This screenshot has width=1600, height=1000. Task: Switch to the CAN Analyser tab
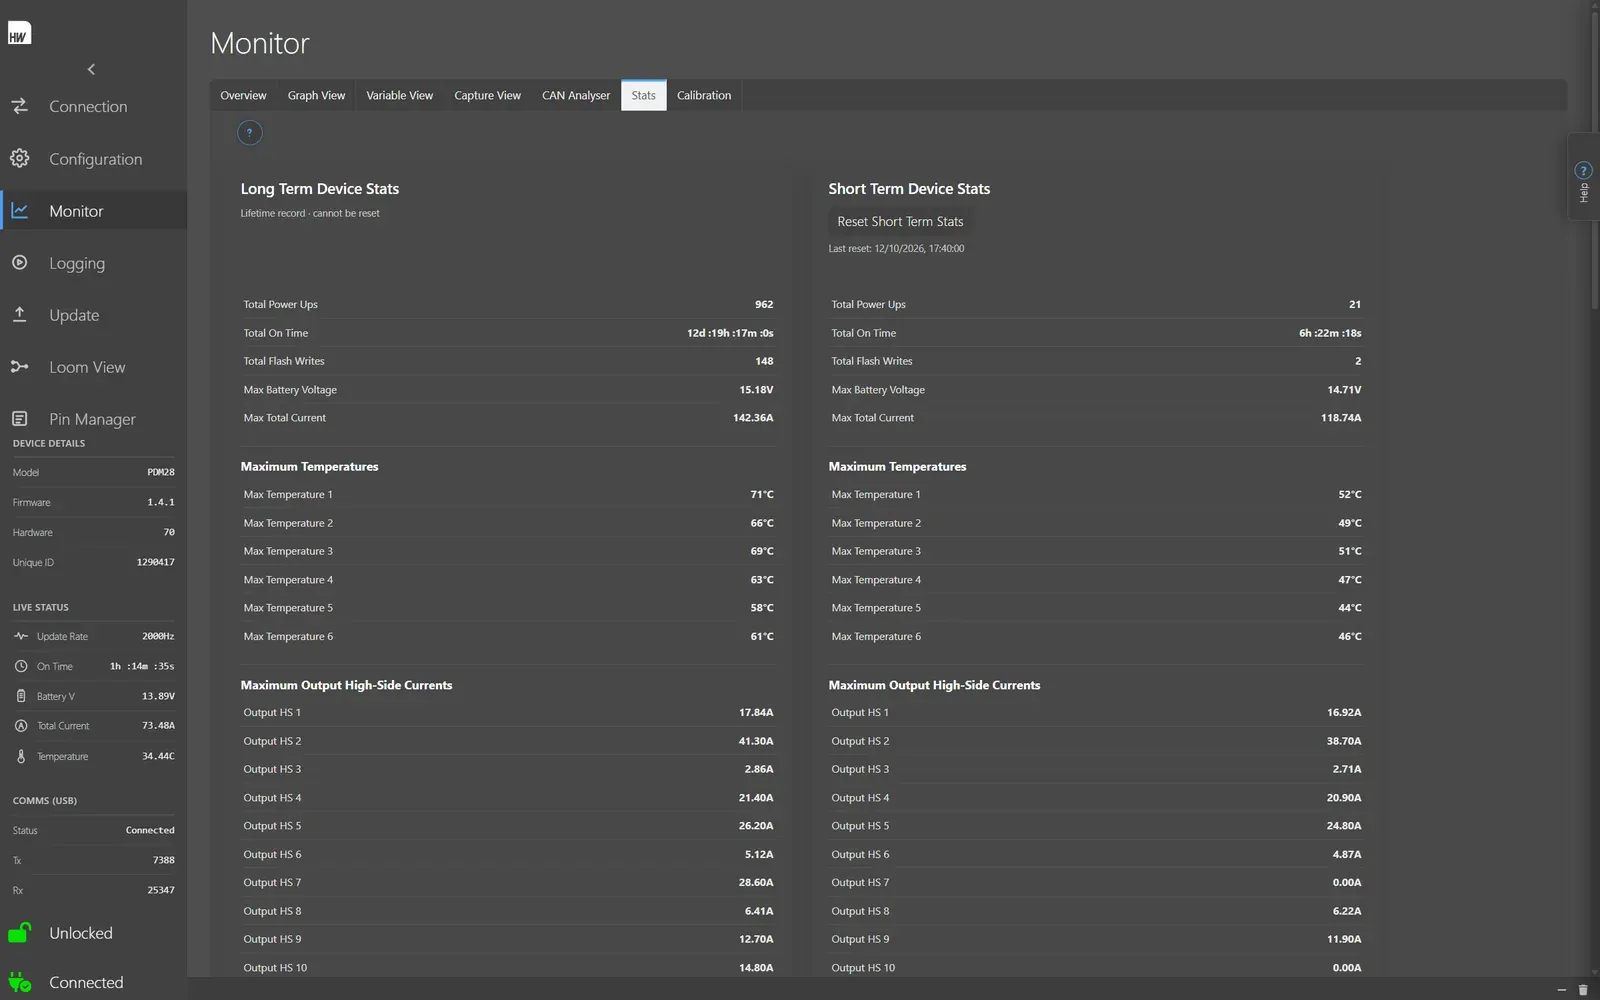tap(576, 95)
